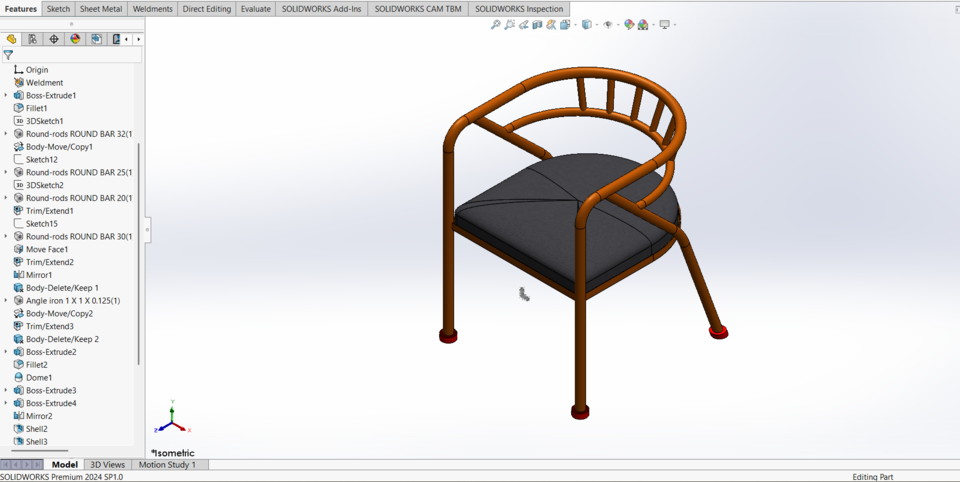Open the partially hidden last manager tab
This screenshot has height=482, width=960.
pos(115,39)
